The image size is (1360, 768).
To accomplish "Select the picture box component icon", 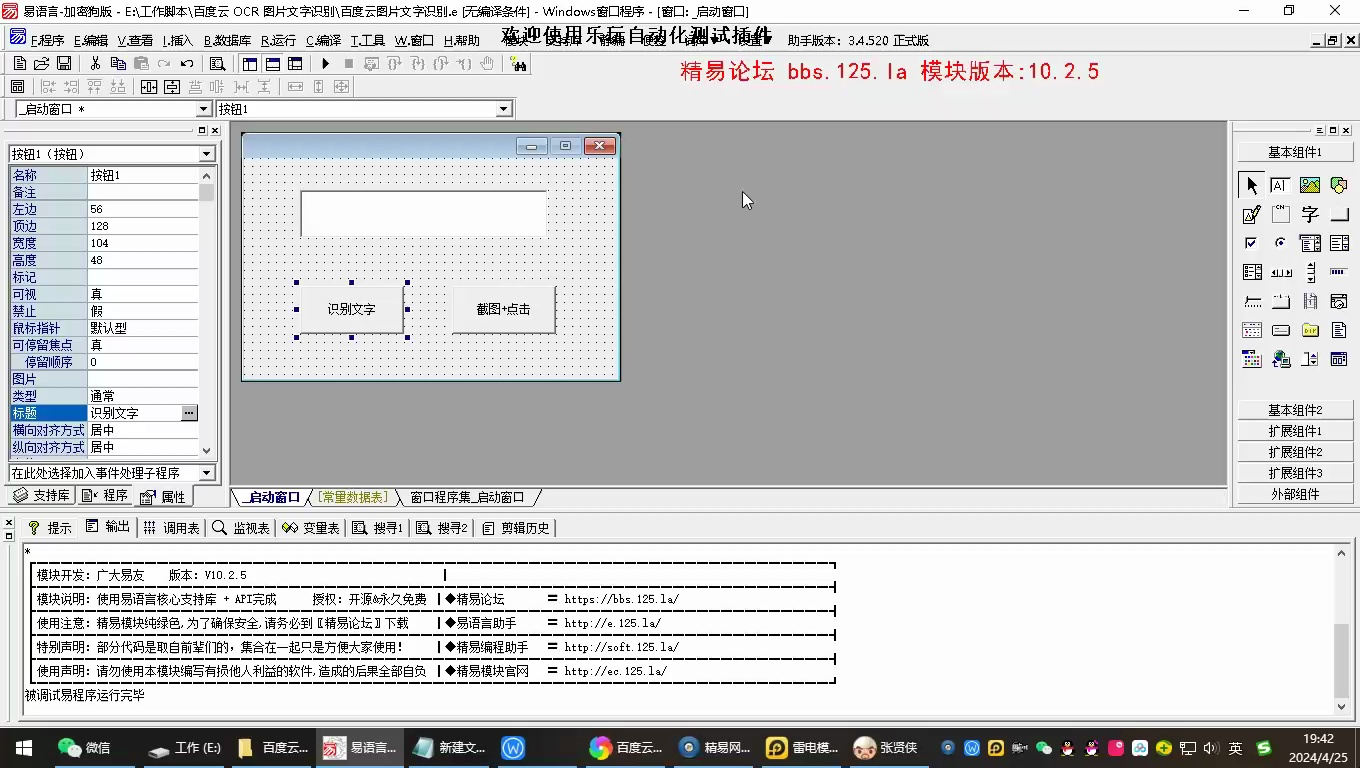I will point(1310,185).
